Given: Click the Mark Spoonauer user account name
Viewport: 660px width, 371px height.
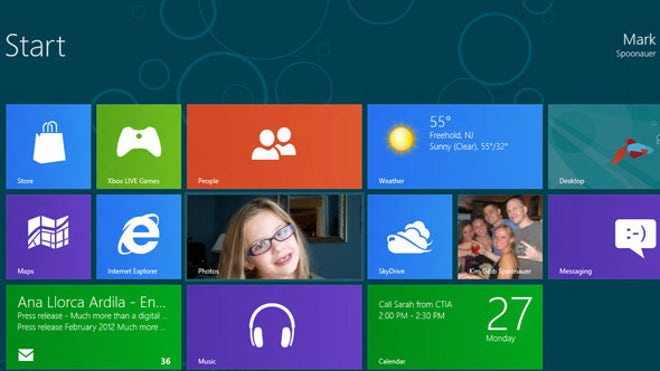Looking at the screenshot, I should 636,45.
